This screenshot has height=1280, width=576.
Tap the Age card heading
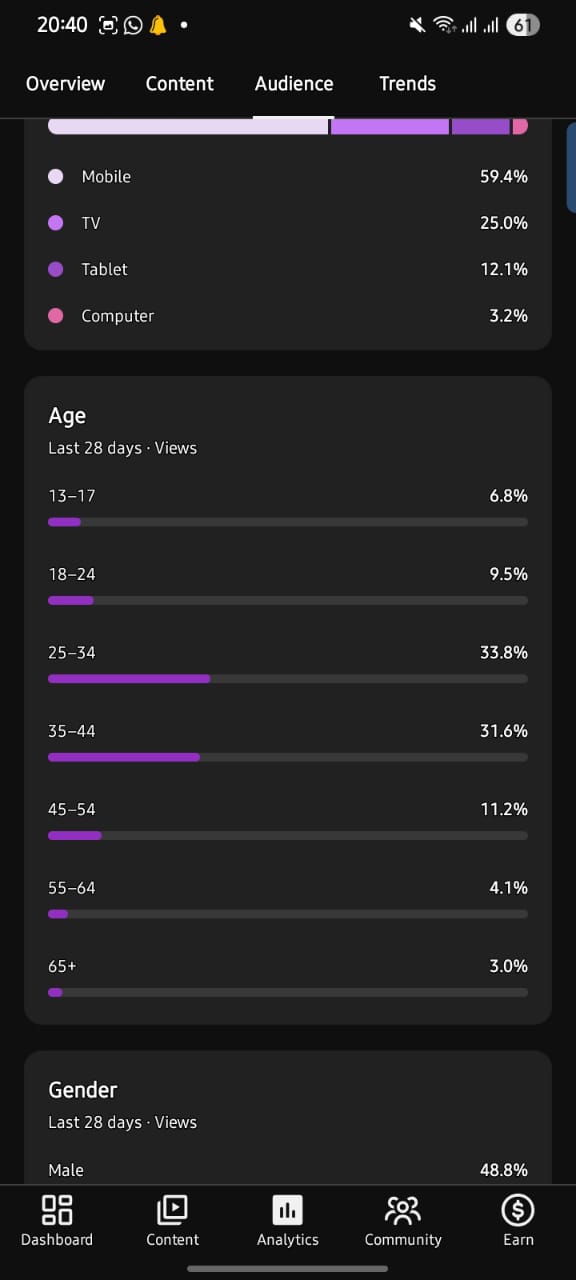67,416
